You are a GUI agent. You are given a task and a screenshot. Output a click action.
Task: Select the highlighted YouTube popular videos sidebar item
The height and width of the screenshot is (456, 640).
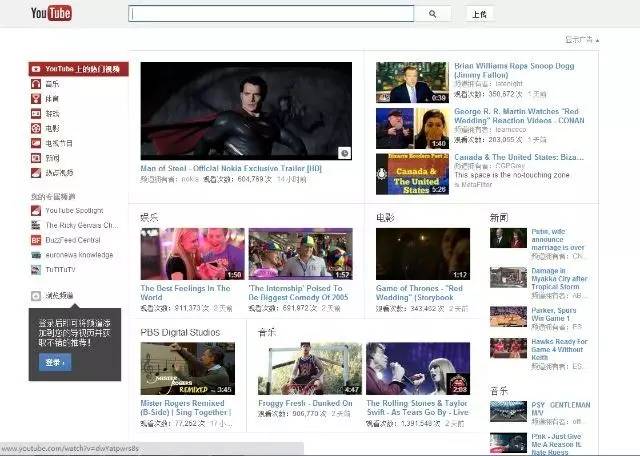pyautogui.click(x=78, y=69)
